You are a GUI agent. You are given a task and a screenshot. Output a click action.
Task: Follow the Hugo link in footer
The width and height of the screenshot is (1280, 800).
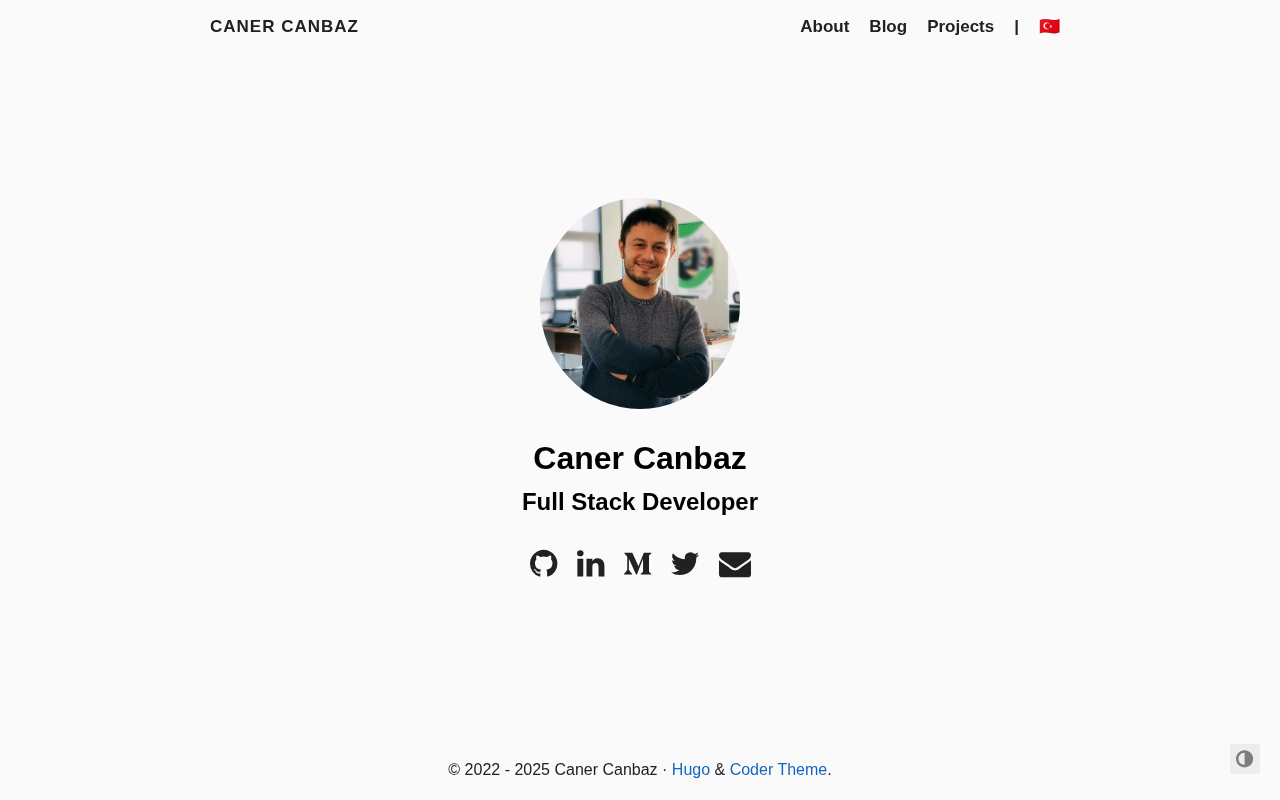(x=691, y=770)
